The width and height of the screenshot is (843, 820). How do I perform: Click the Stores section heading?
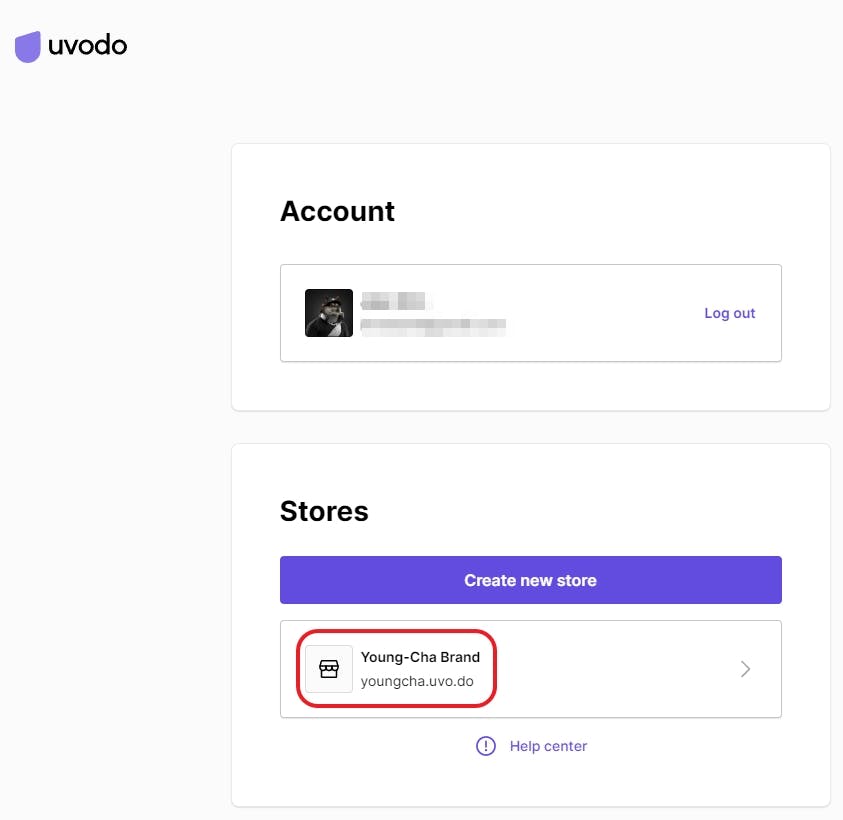(x=324, y=511)
